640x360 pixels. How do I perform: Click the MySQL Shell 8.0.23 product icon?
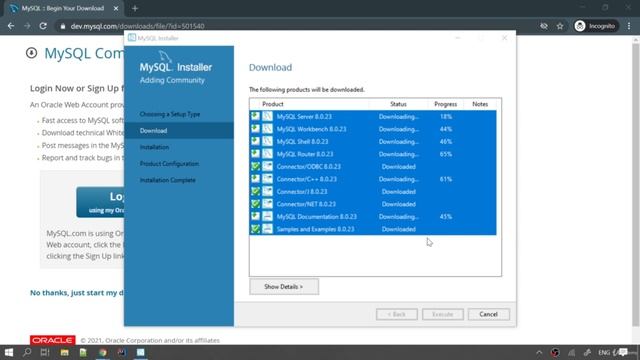pos(267,142)
